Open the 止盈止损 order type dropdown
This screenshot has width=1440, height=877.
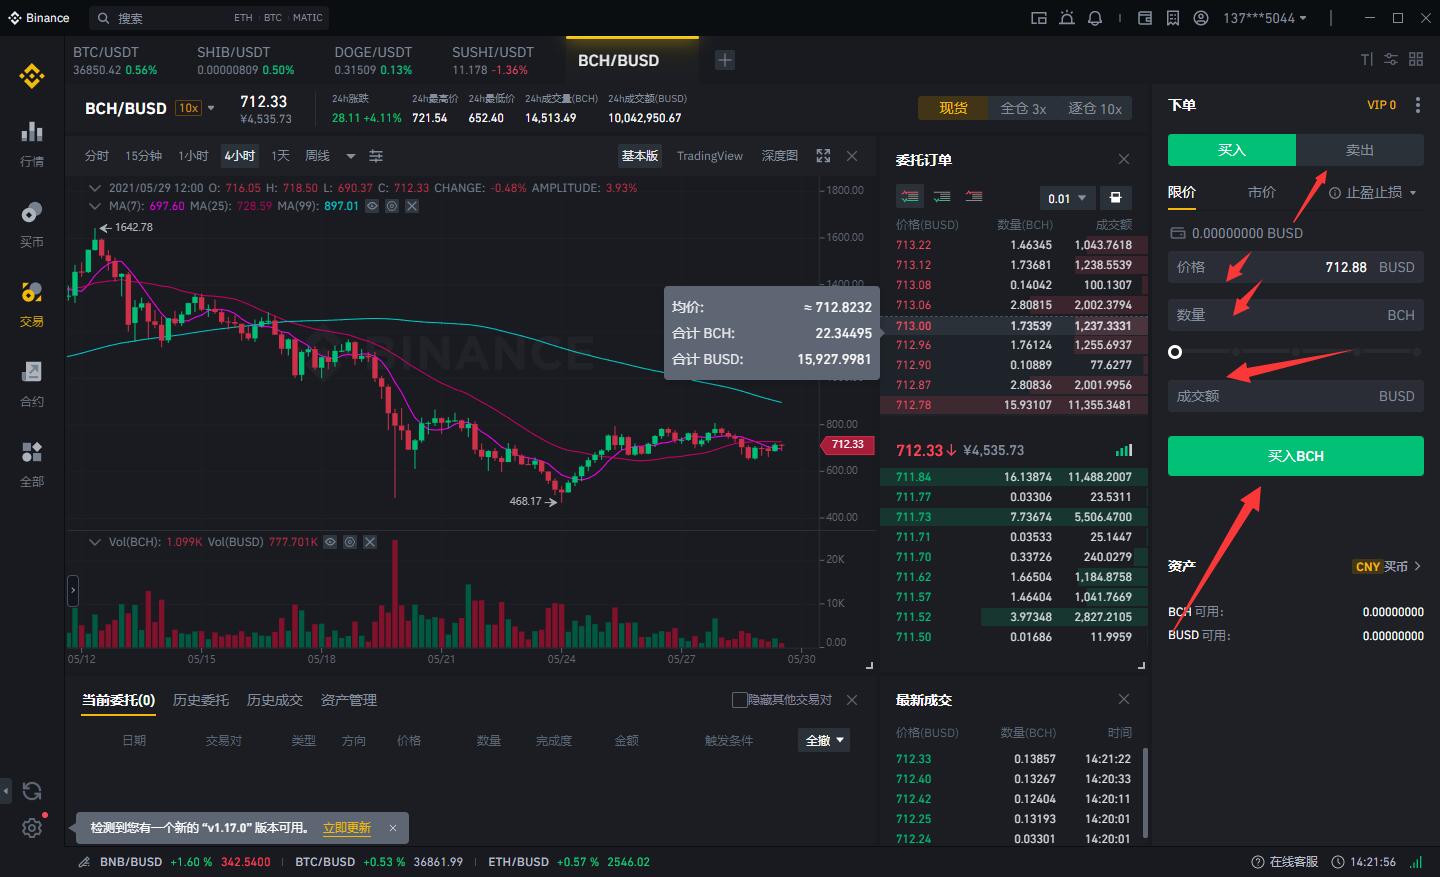[x=1380, y=192]
